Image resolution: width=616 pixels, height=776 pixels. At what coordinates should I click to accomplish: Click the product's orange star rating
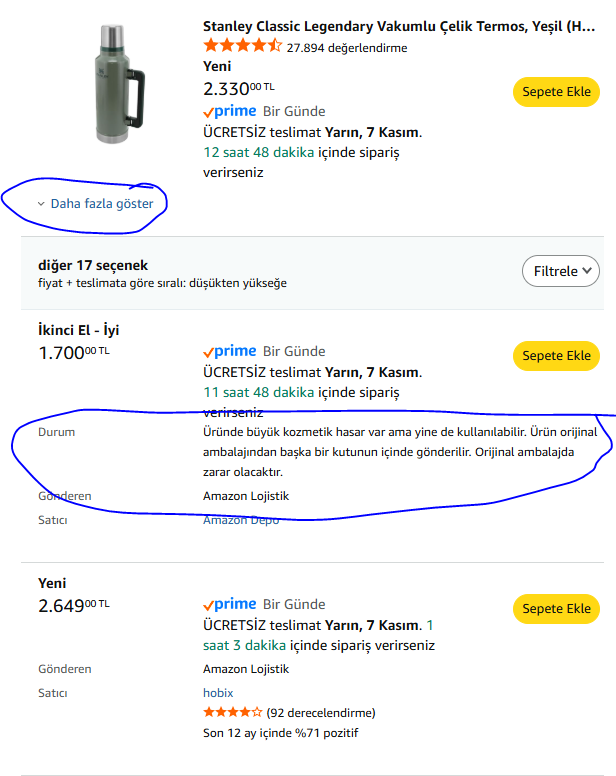click(x=242, y=46)
